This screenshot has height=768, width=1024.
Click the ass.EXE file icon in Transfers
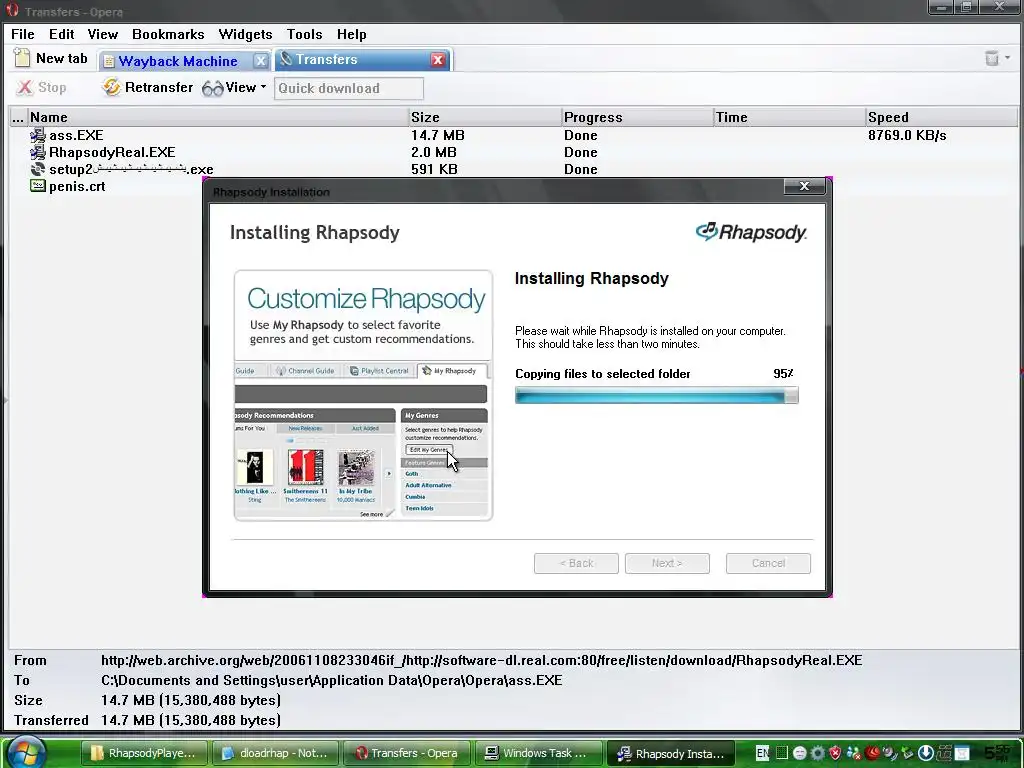[38, 135]
